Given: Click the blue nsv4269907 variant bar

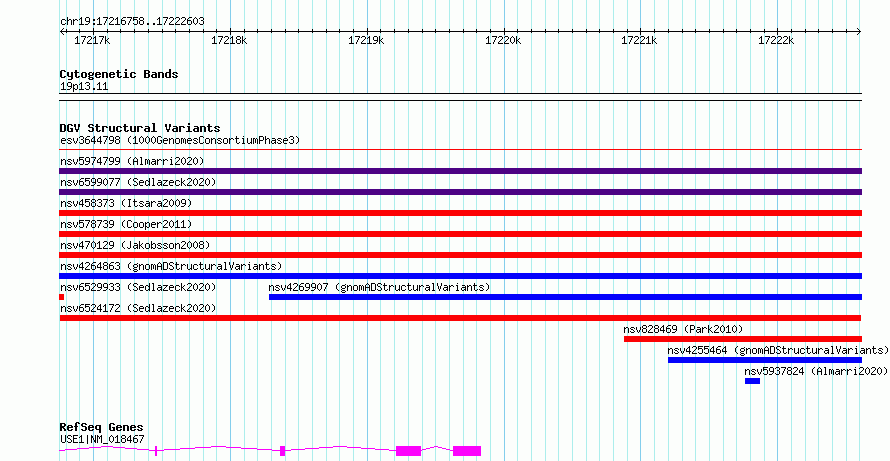Looking at the screenshot, I should pyautogui.click(x=565, y=297).
